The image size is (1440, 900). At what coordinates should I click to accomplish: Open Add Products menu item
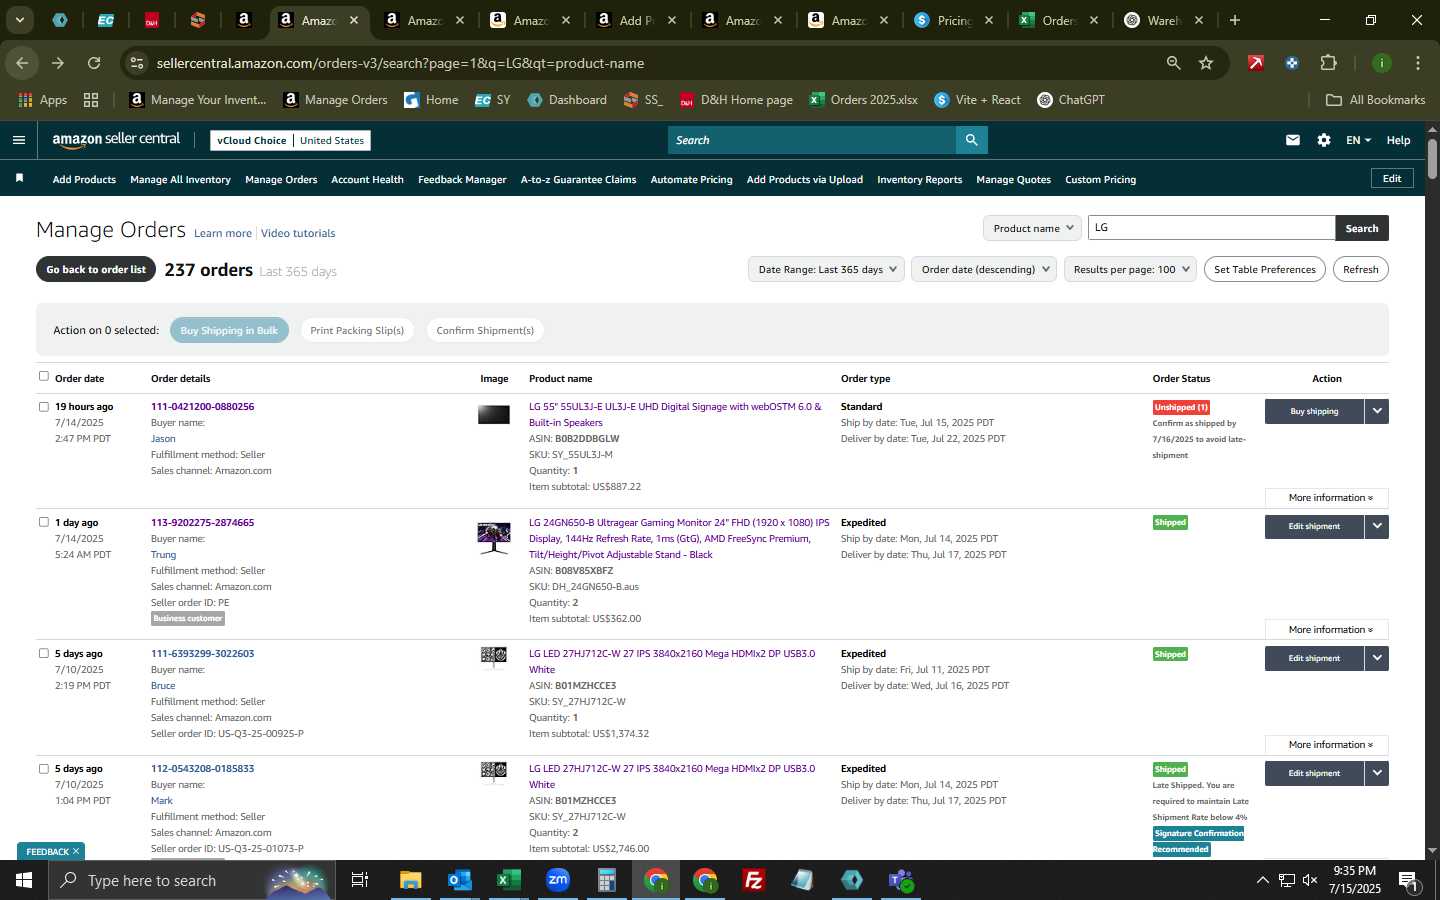pos(84,180)
